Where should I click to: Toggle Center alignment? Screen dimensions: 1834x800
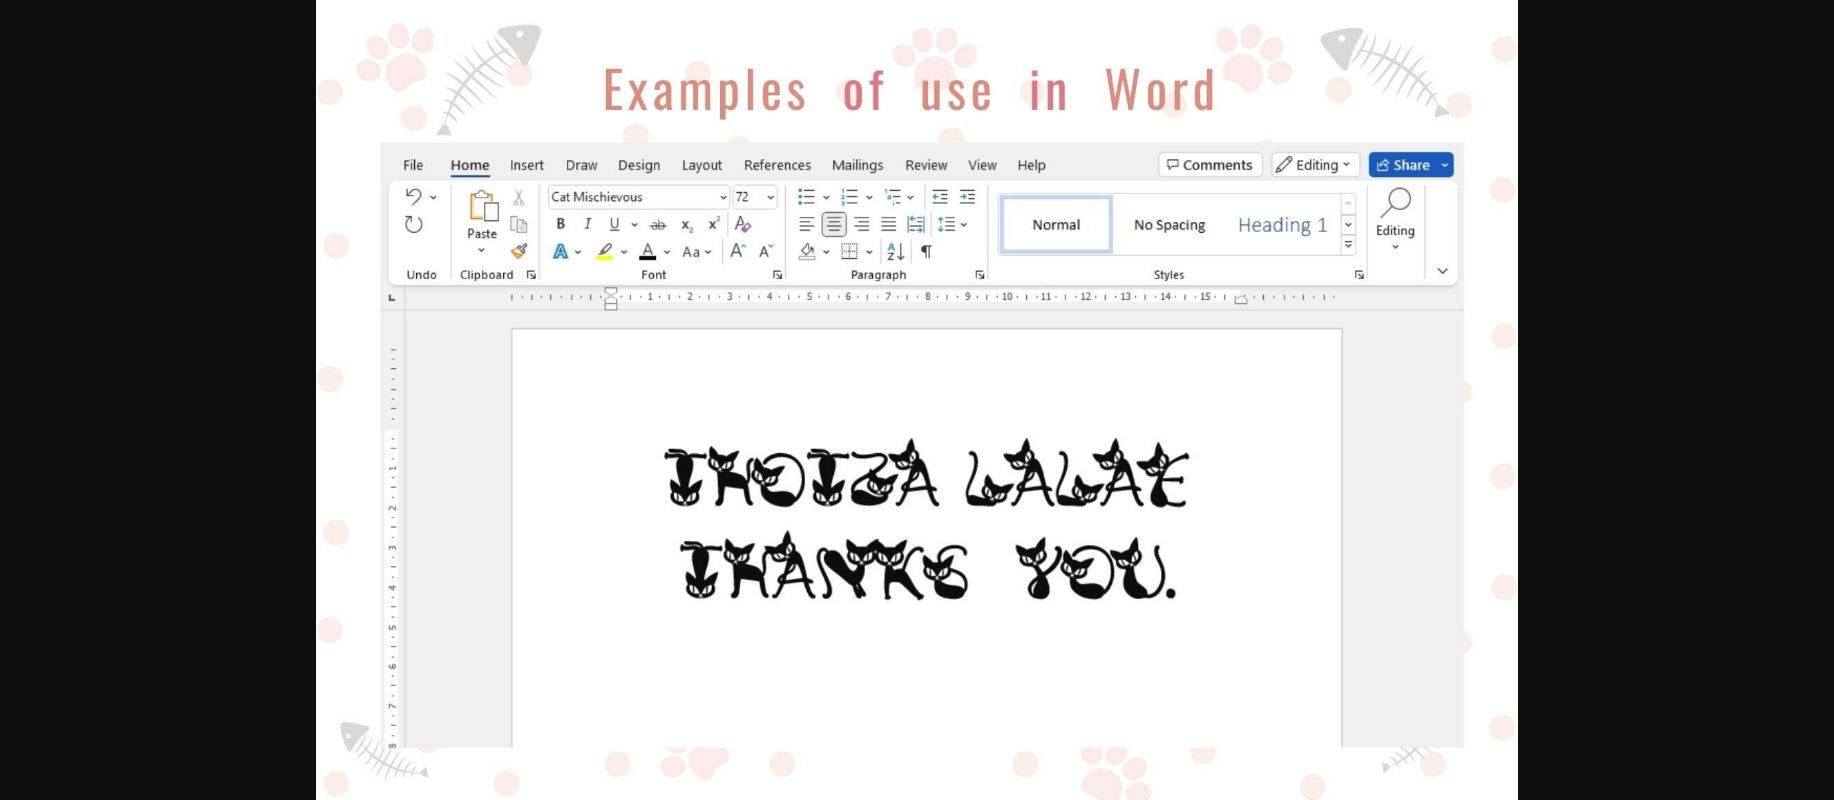click(x=834, y=224)
